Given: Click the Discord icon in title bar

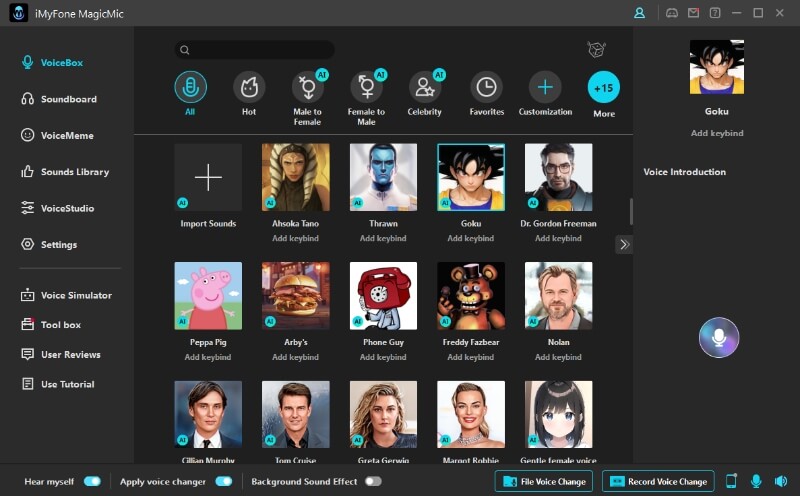Looking at the screenshot, I should (672, 13).
